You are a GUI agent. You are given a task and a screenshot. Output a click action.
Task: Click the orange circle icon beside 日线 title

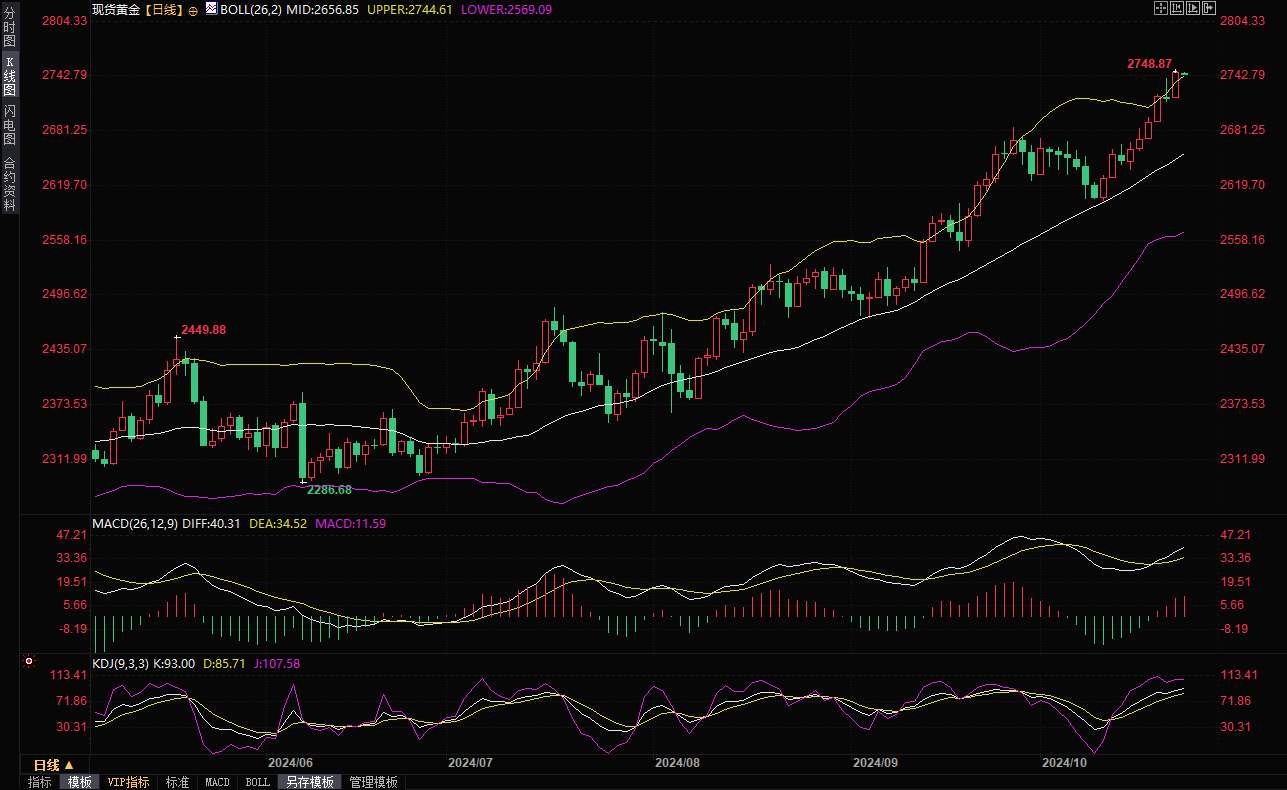[x=193, y=10]
